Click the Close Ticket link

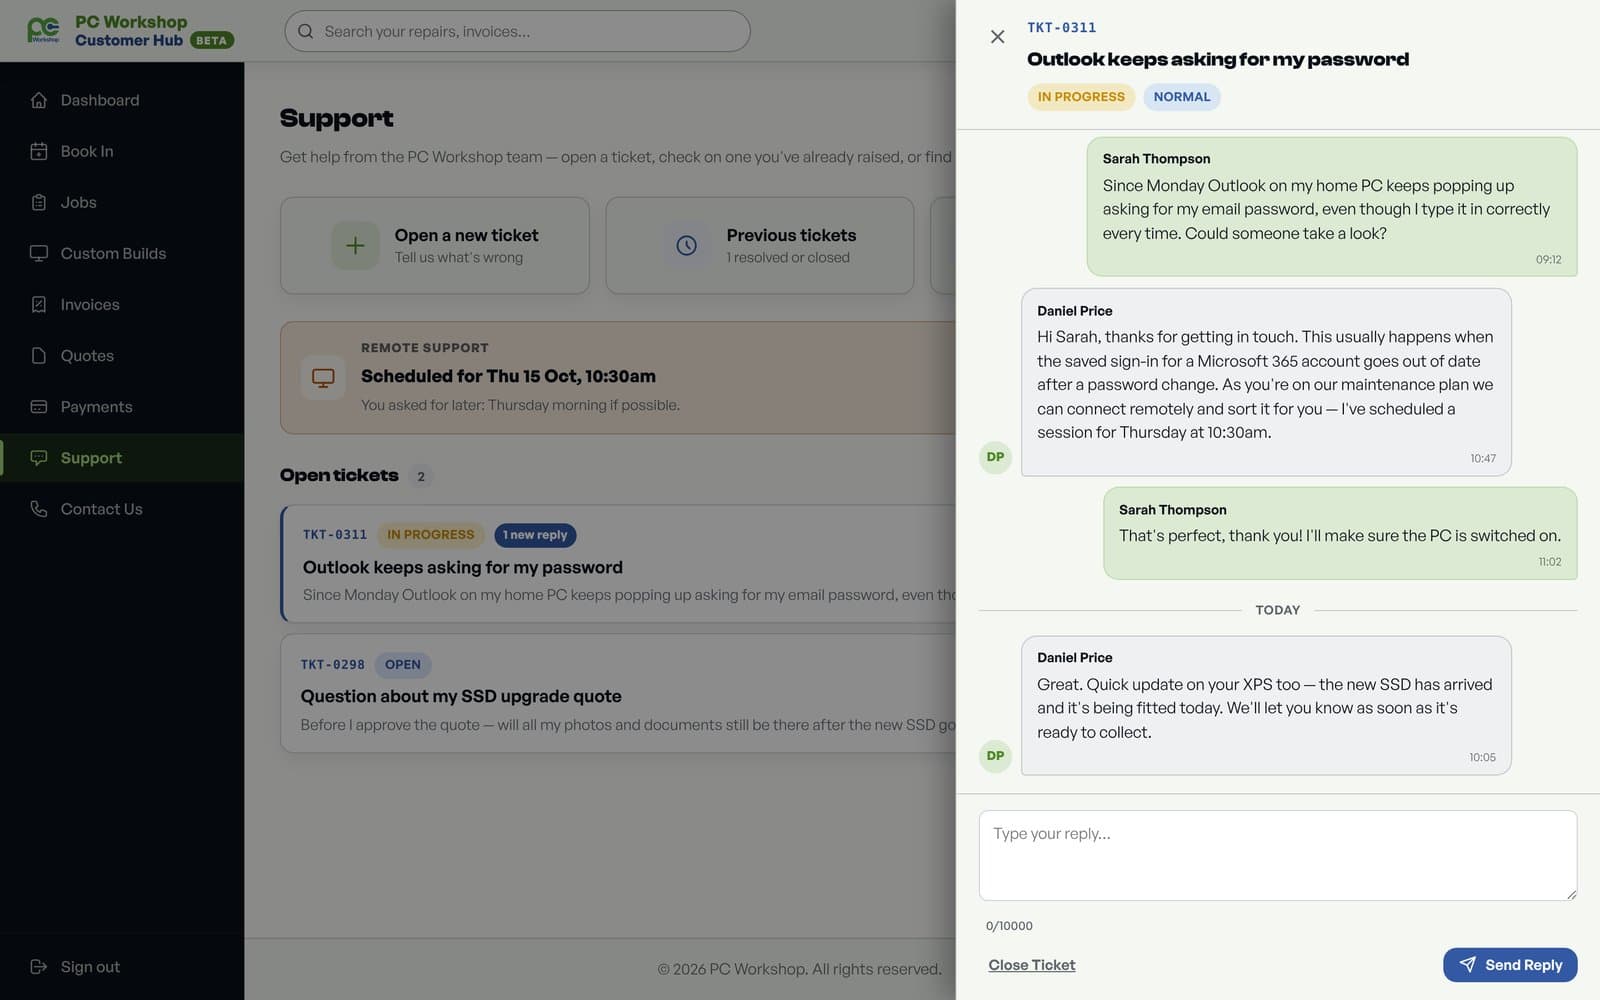point(1032,964)
